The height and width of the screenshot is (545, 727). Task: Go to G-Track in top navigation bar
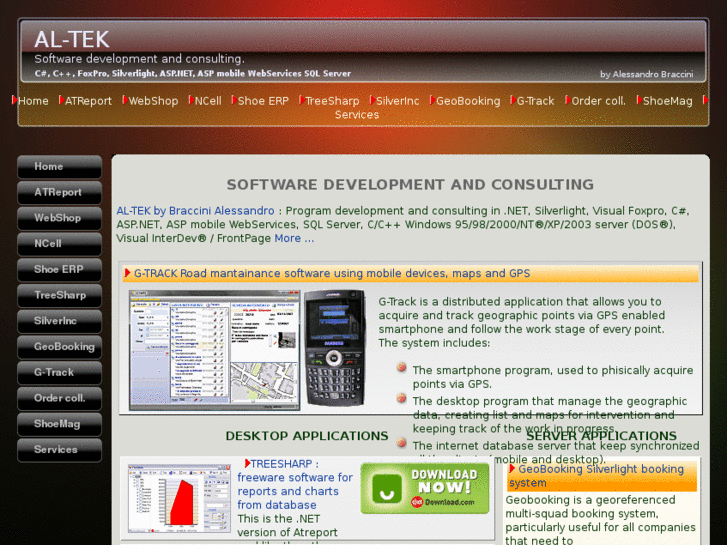coord(535,101)
